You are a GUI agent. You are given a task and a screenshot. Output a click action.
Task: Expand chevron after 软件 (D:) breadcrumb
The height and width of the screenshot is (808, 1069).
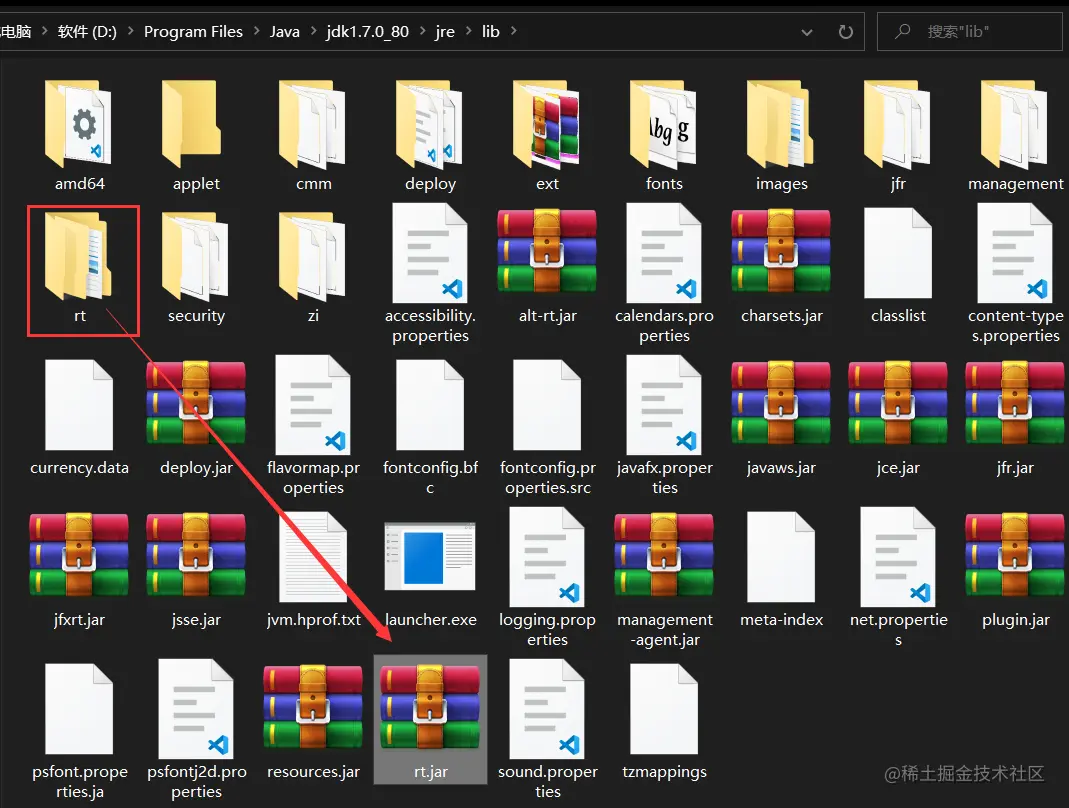pyautogui.click(x=130, y=31)
